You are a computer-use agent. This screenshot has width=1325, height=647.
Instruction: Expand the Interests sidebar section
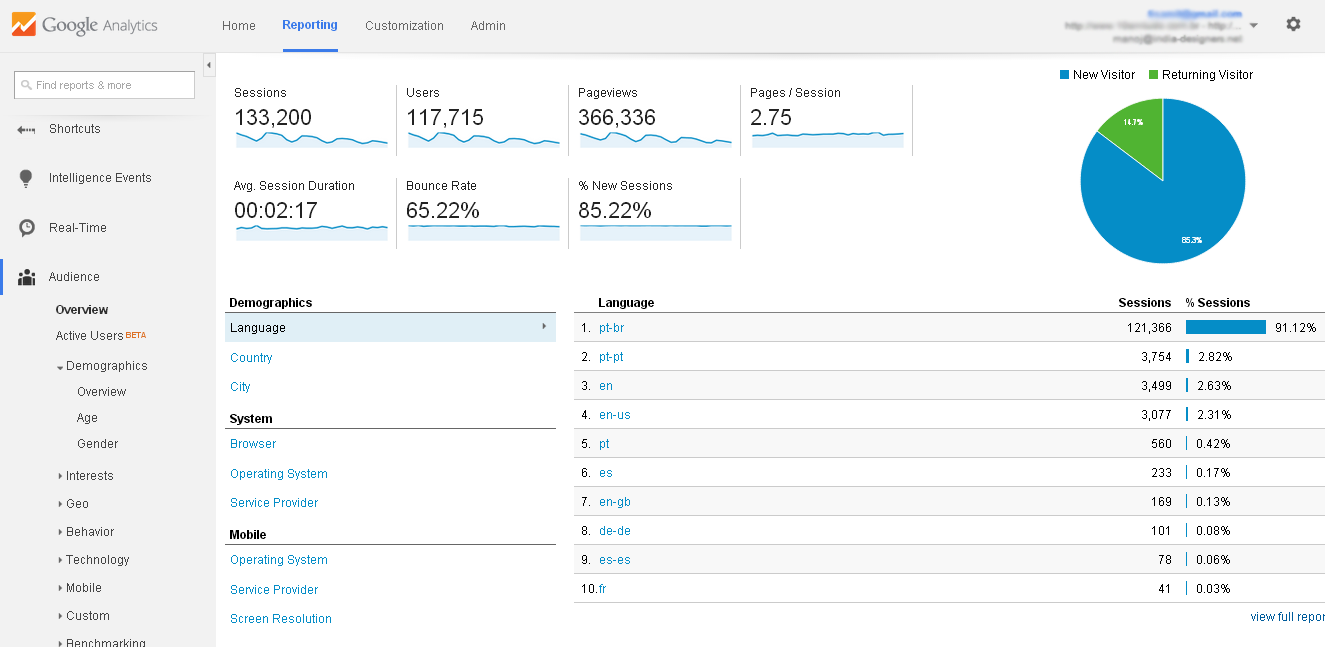61,476
